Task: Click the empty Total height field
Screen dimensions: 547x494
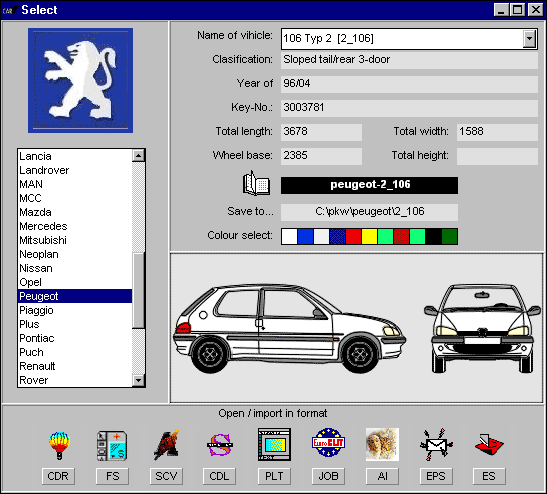Action: point(497,156)
